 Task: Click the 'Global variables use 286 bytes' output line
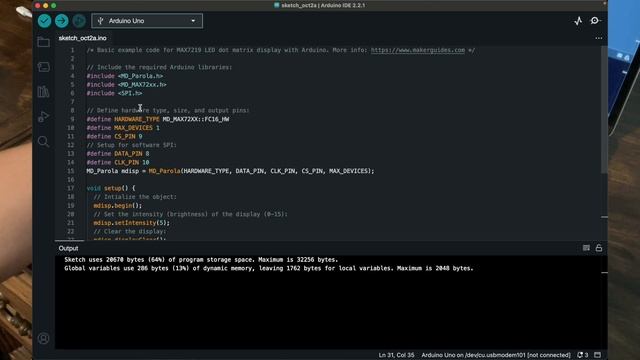pos(269,268)
